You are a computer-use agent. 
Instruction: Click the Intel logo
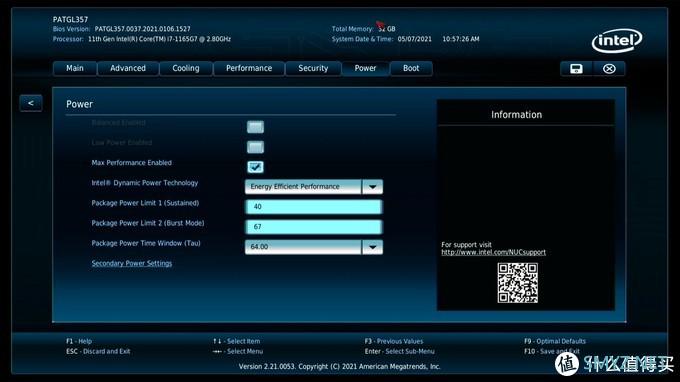617,41
